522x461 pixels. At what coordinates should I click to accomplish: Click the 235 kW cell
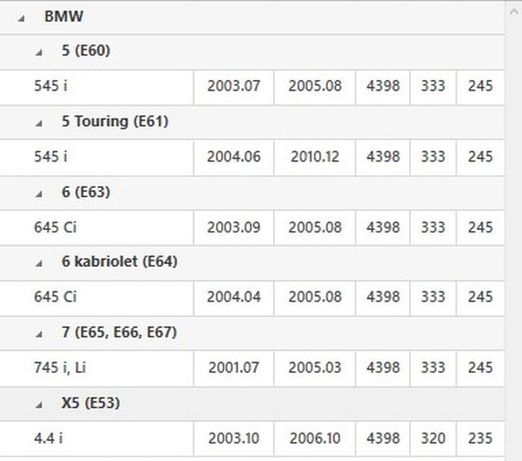[x=480, y=439]
